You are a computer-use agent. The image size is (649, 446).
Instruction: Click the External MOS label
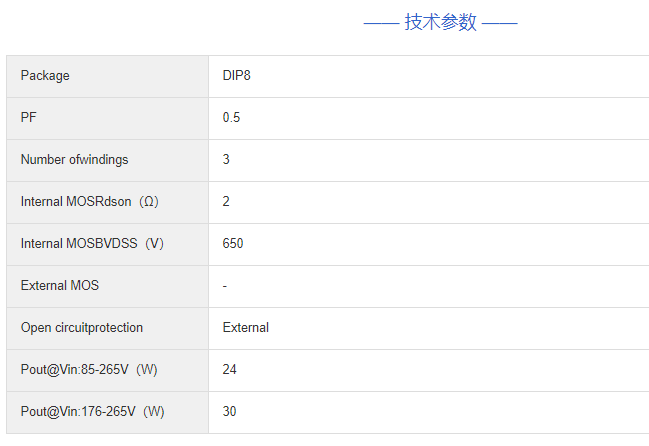tap(59, 286)
